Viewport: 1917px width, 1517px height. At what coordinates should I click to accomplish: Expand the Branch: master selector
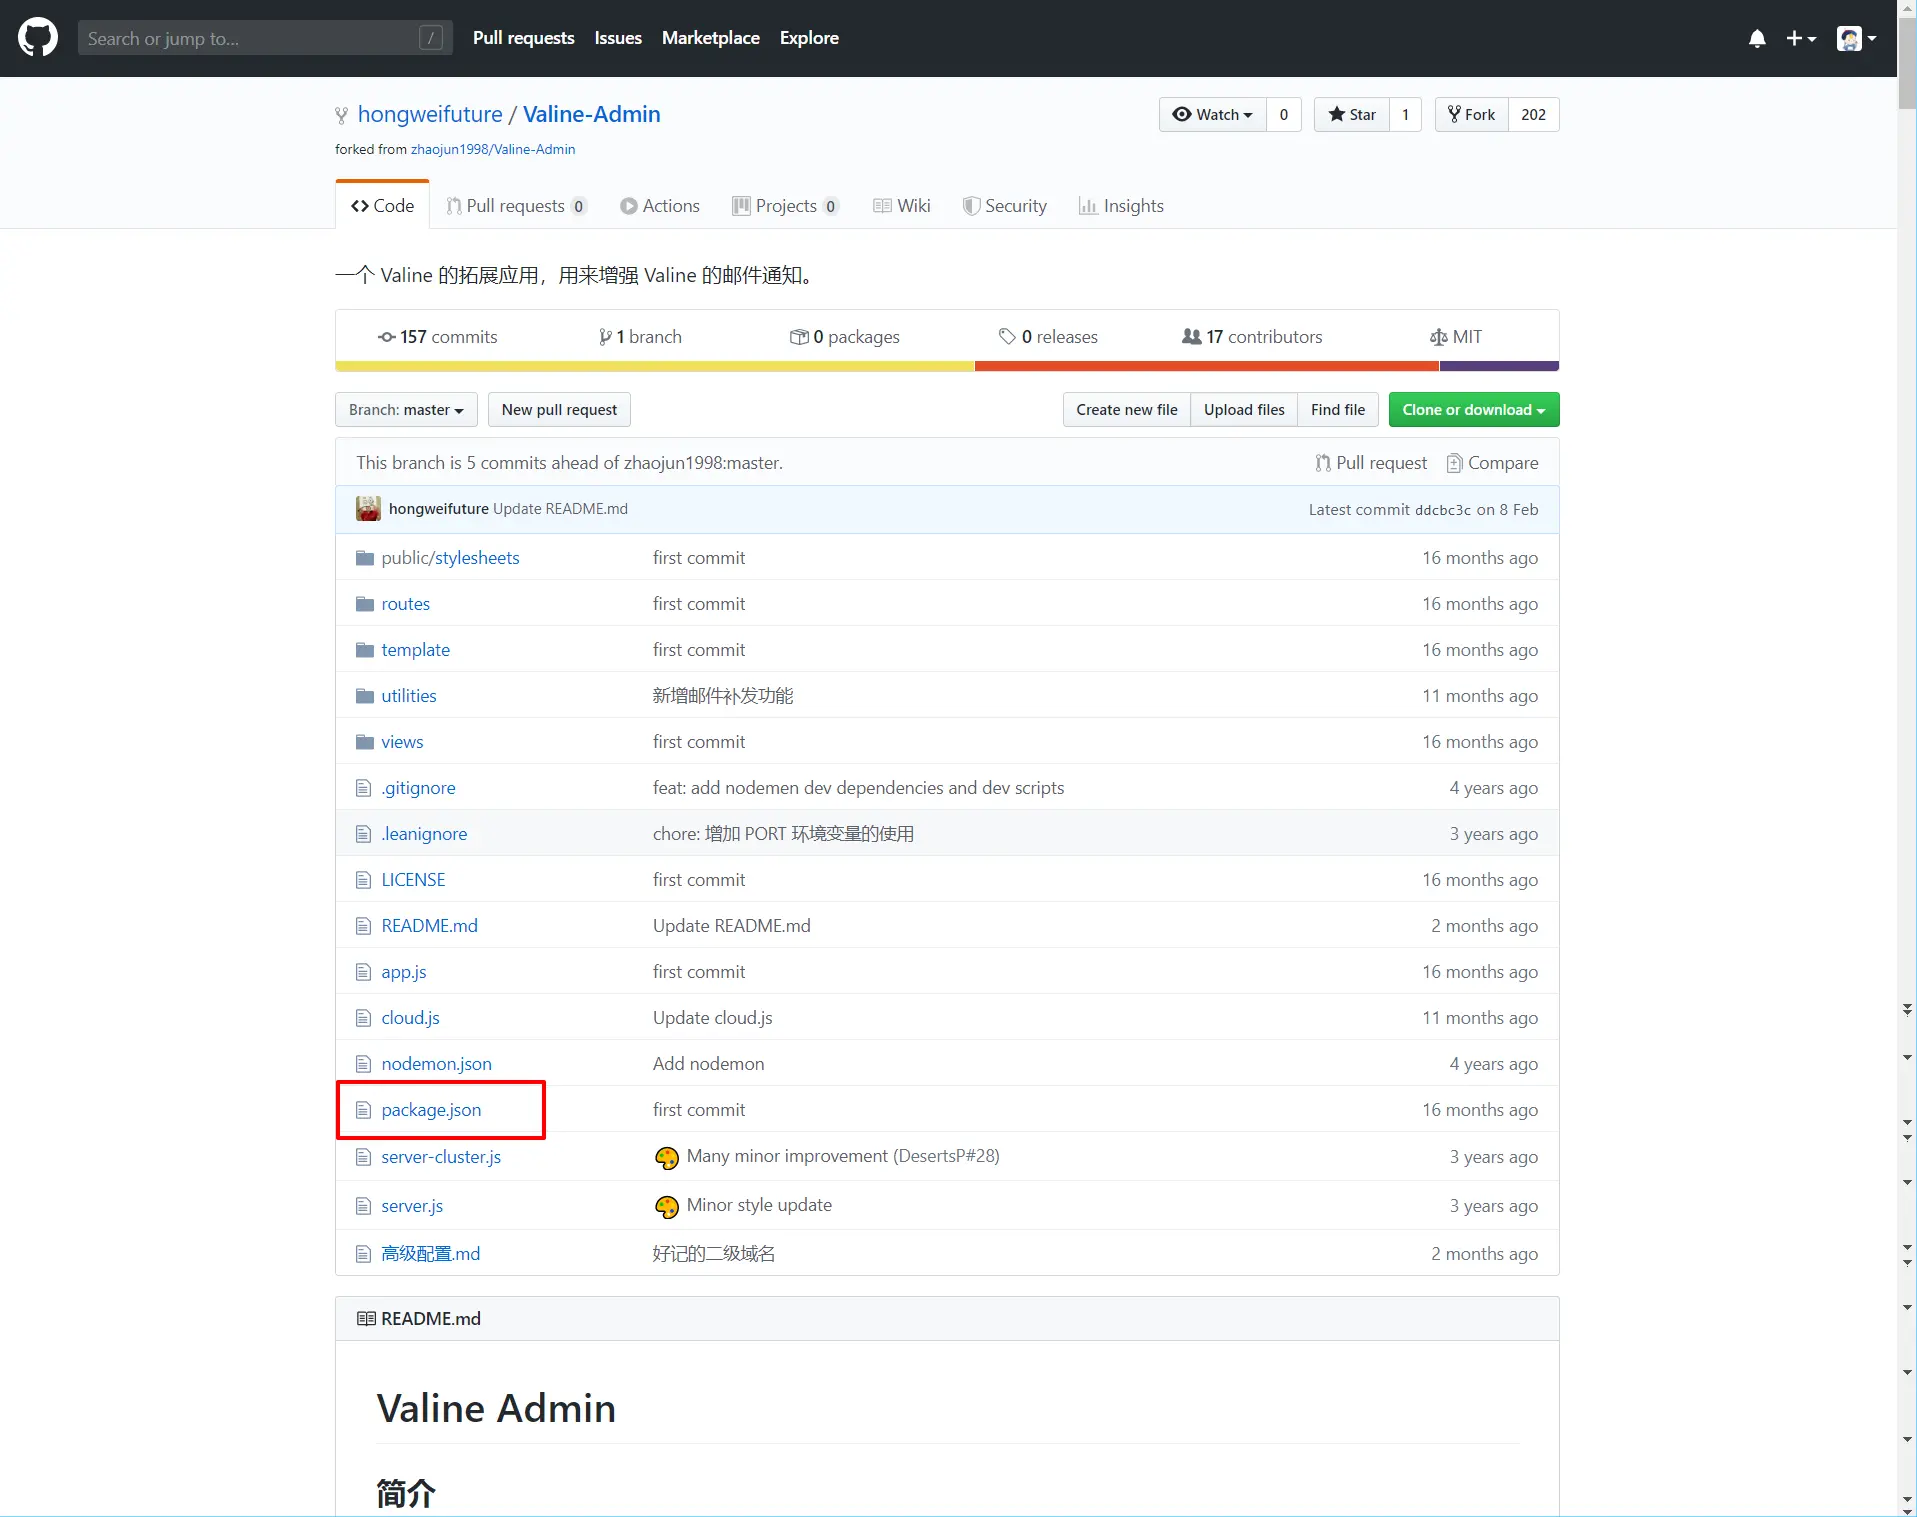point(406,410)
